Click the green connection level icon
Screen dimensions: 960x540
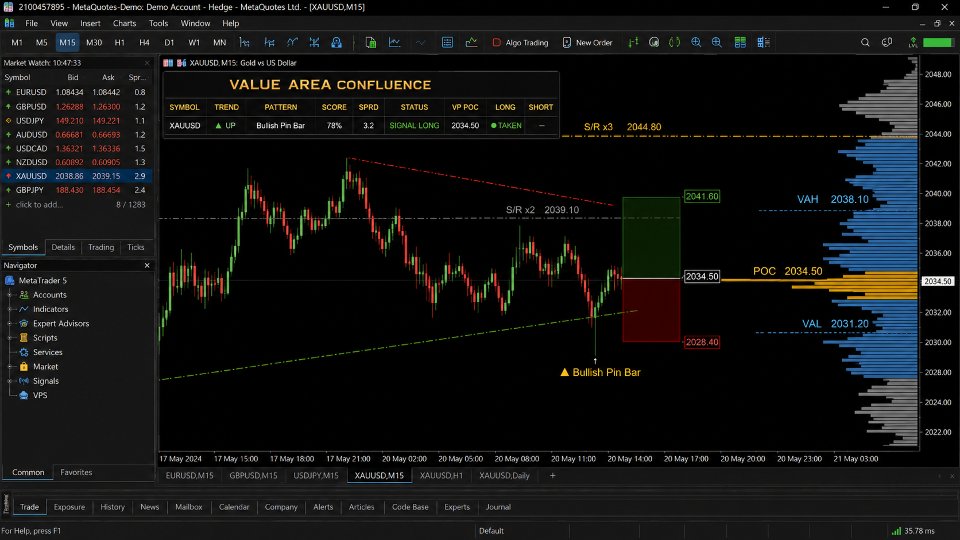(x=913, y=42)
